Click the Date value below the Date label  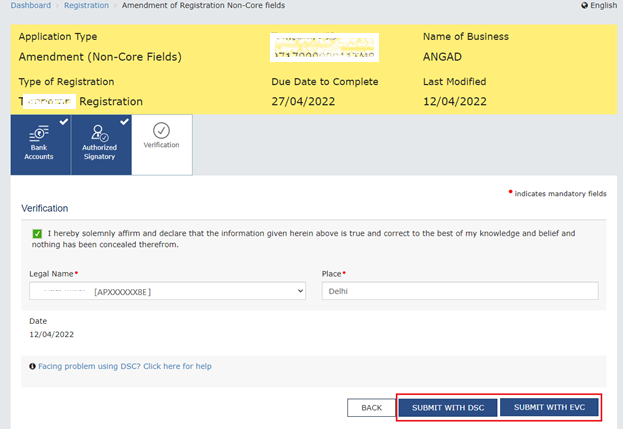[52, 334]
